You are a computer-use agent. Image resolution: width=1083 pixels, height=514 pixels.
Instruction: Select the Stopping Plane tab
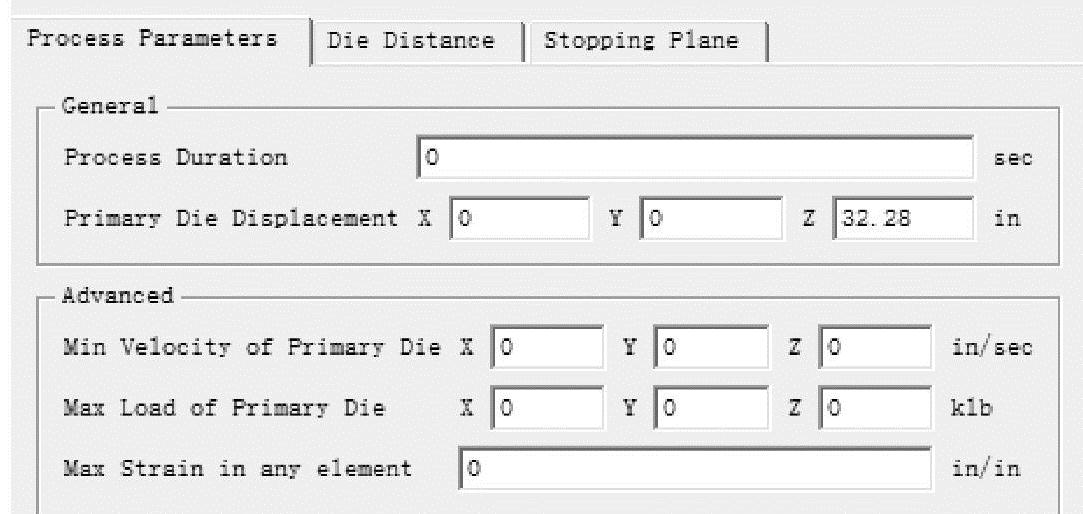640,41
